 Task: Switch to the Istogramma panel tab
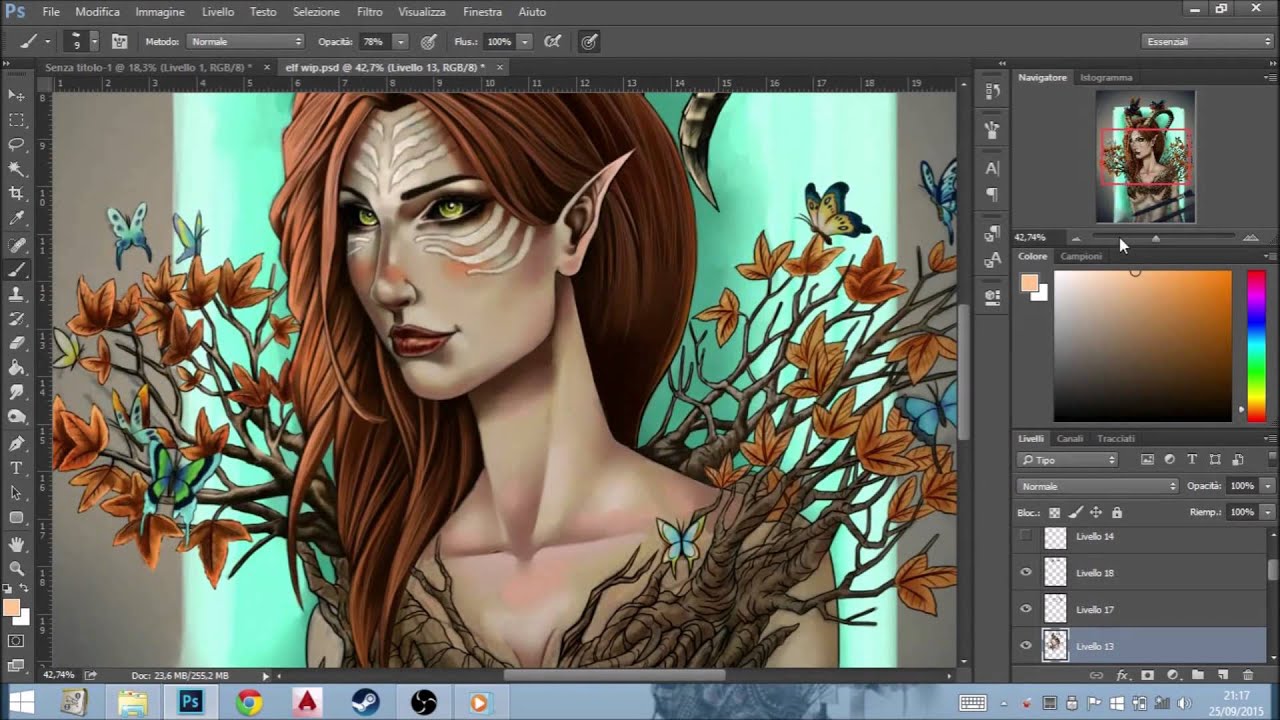(1106, 77)
